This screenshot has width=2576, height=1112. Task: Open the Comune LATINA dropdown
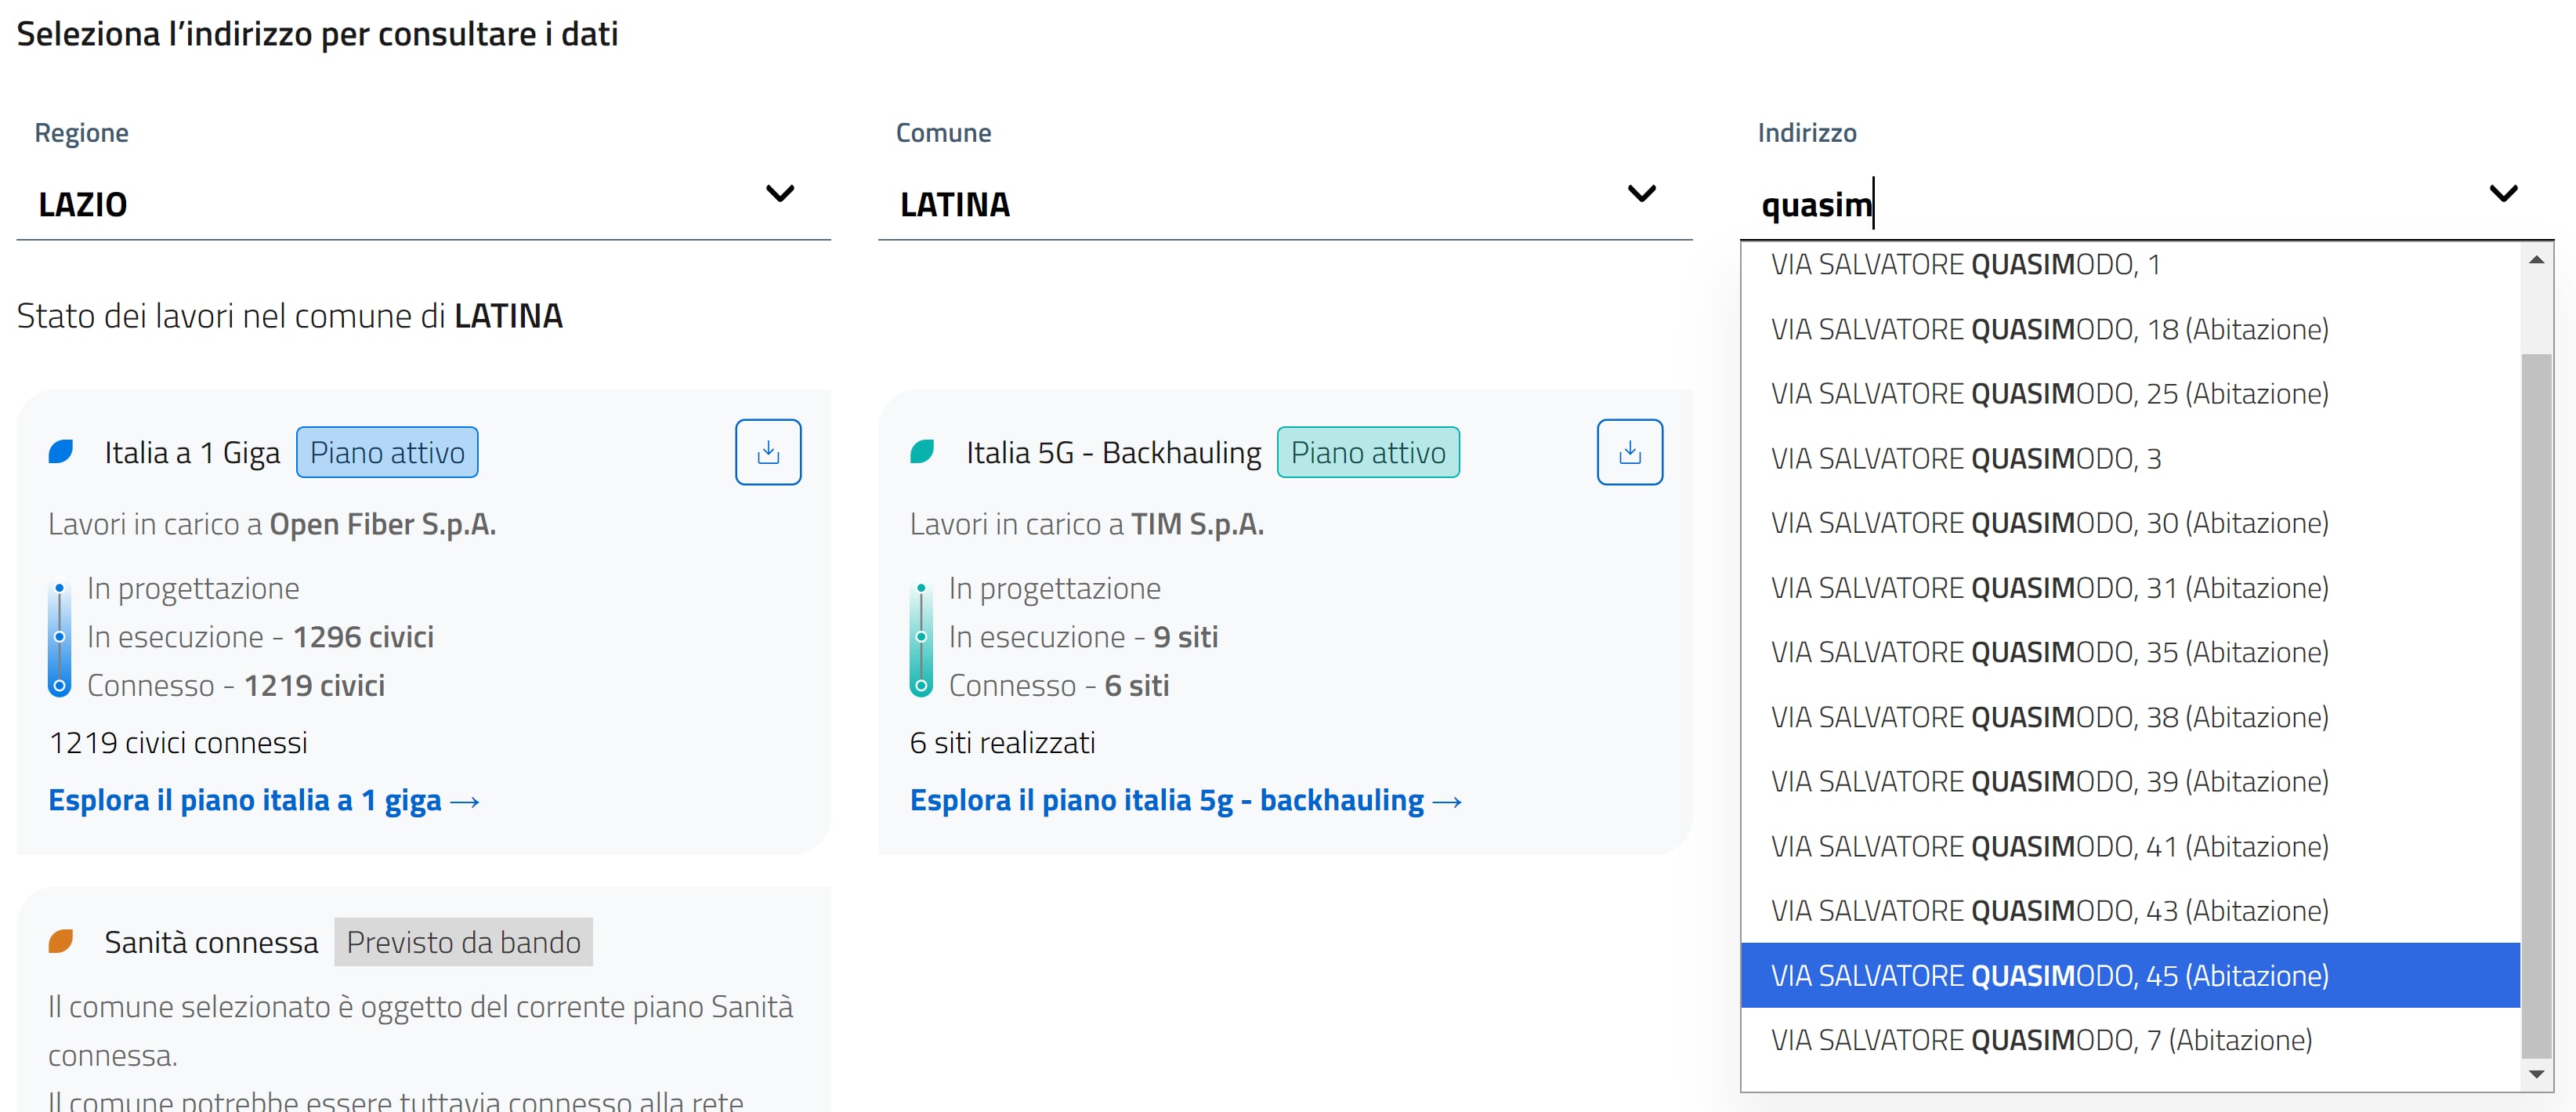pyautogui.click(x=1641, y=193)
